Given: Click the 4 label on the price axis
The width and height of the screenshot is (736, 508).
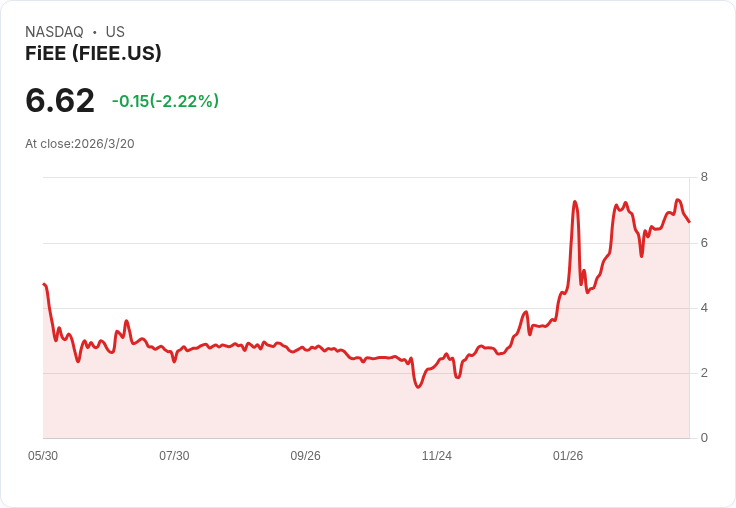Looking at the screenshot, I should [704, 308].
